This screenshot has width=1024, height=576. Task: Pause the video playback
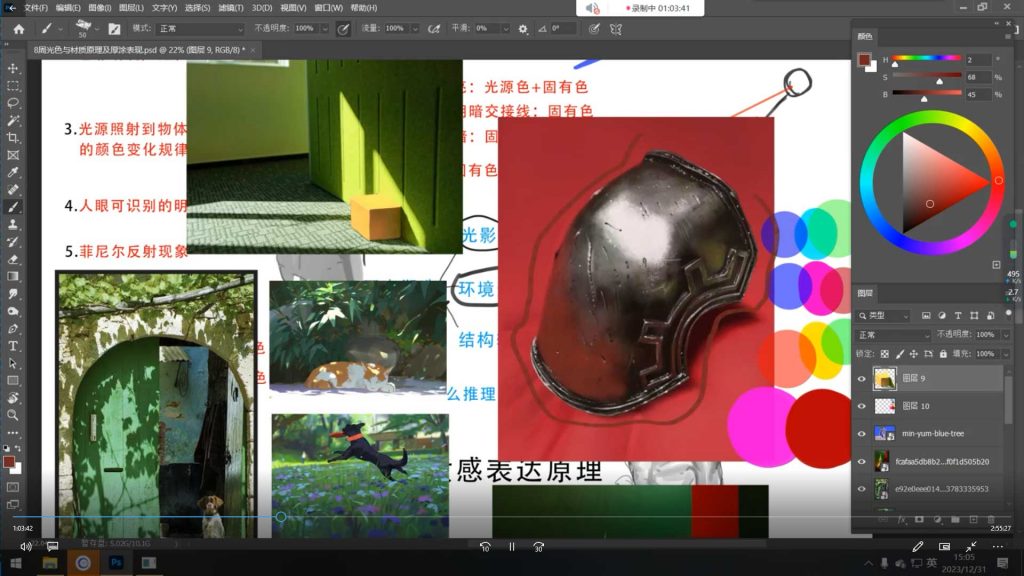click(x=511, y=546)
